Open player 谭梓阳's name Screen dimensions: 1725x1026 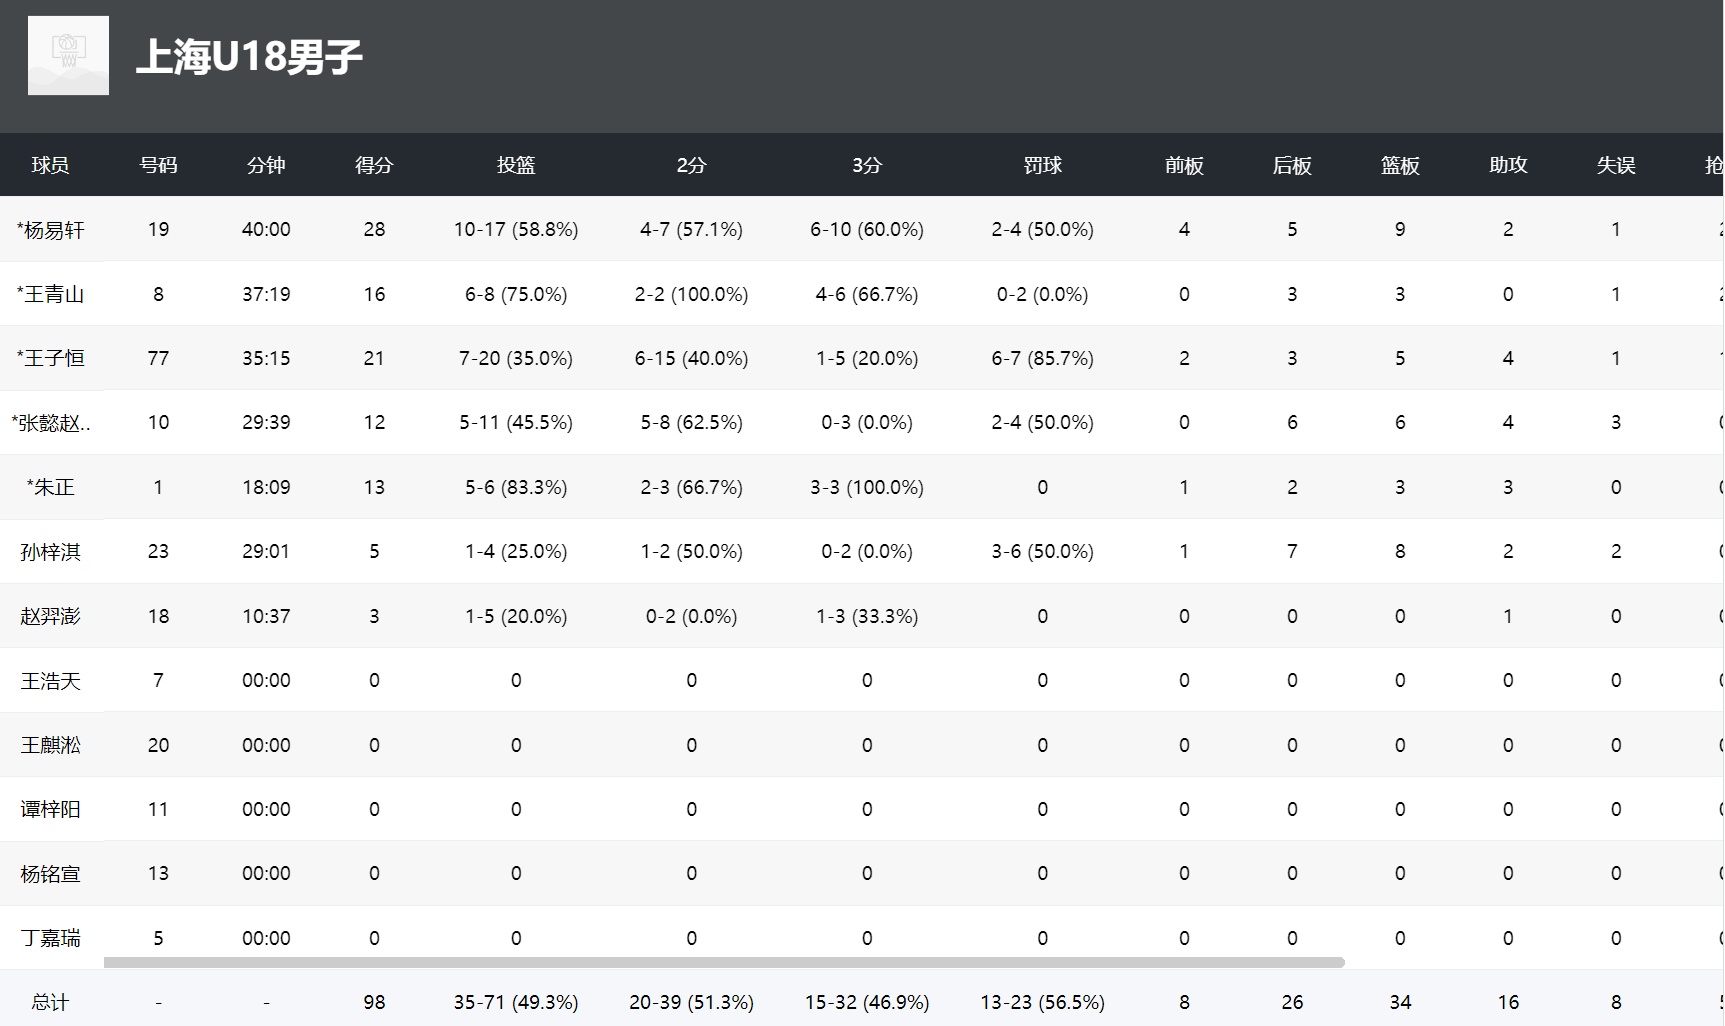[51, 809]
